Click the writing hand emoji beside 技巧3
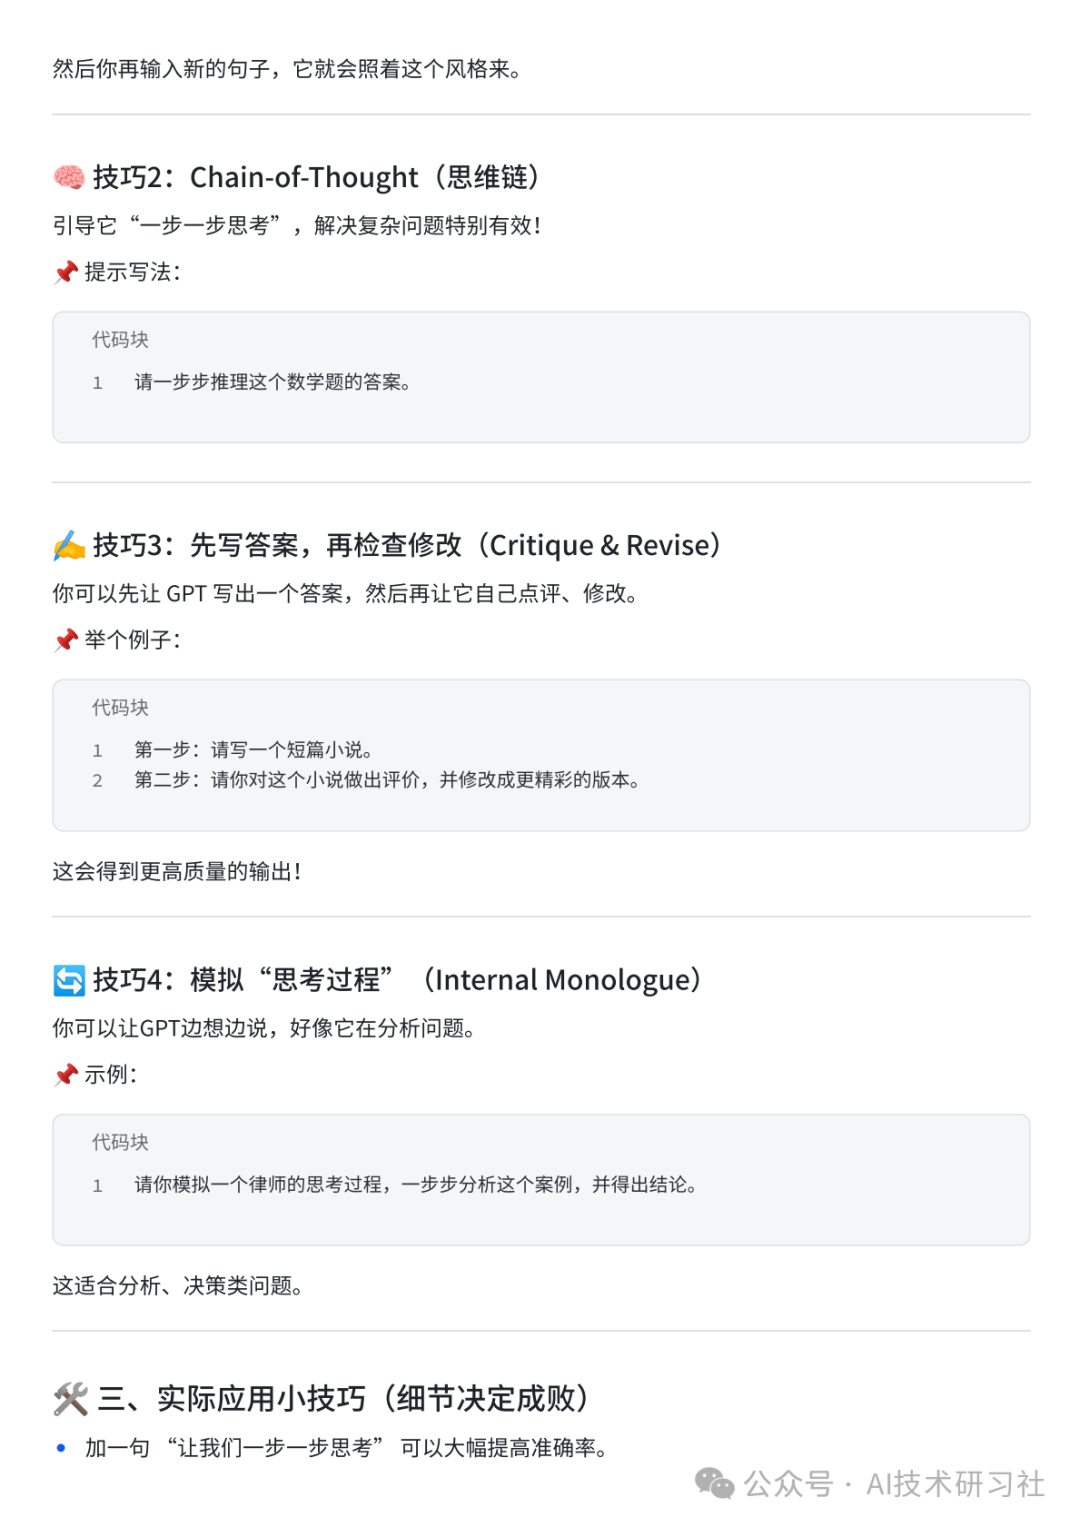Viewport: 1080px width, 1527px height. [69, 546]
